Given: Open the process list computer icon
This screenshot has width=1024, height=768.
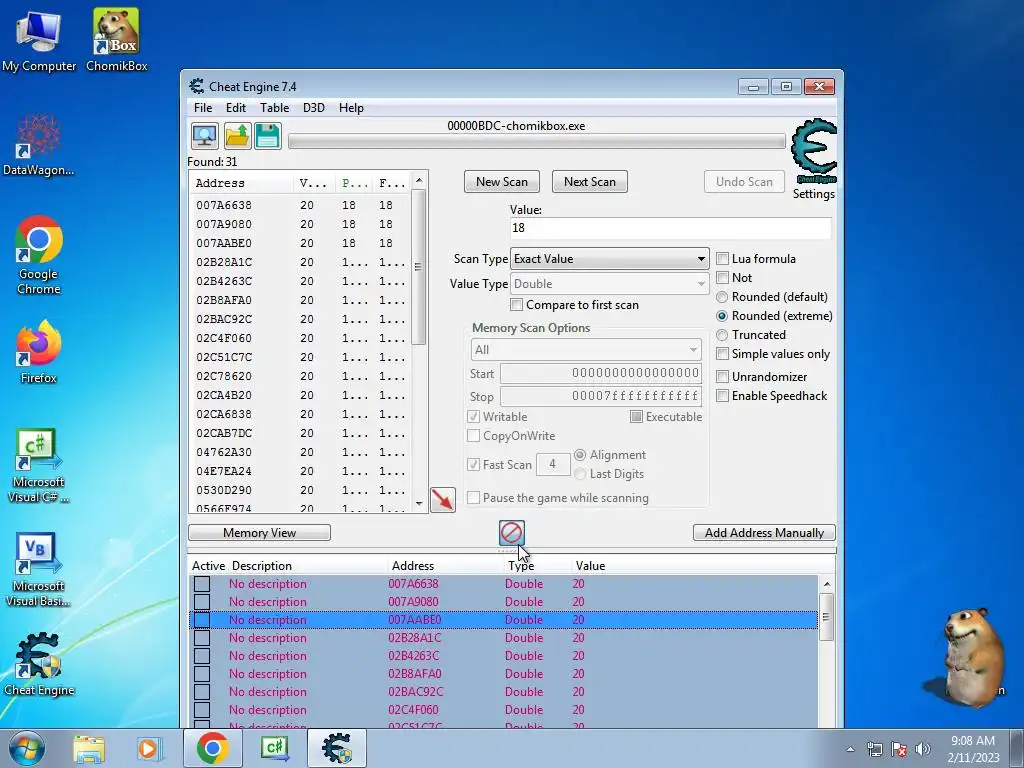Looking at the screenshot, I should click(x=204, y=136).
